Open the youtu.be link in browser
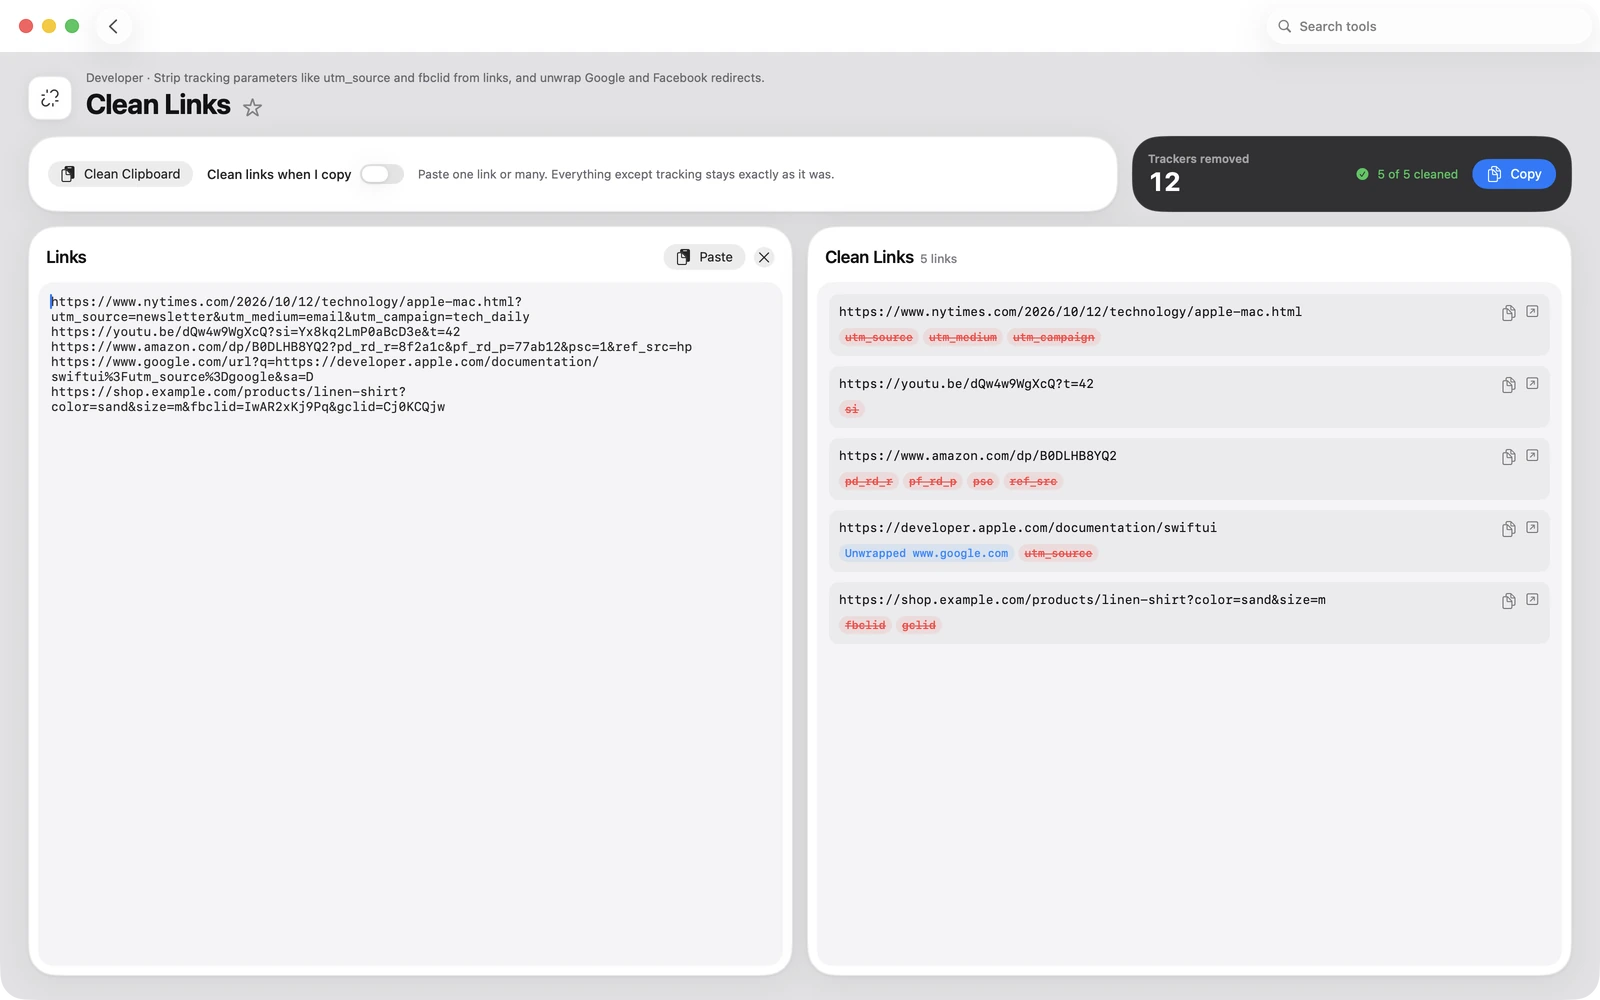Image resolution: width=1600 pixels, height=1000 pixels. tap(1532, 384)
